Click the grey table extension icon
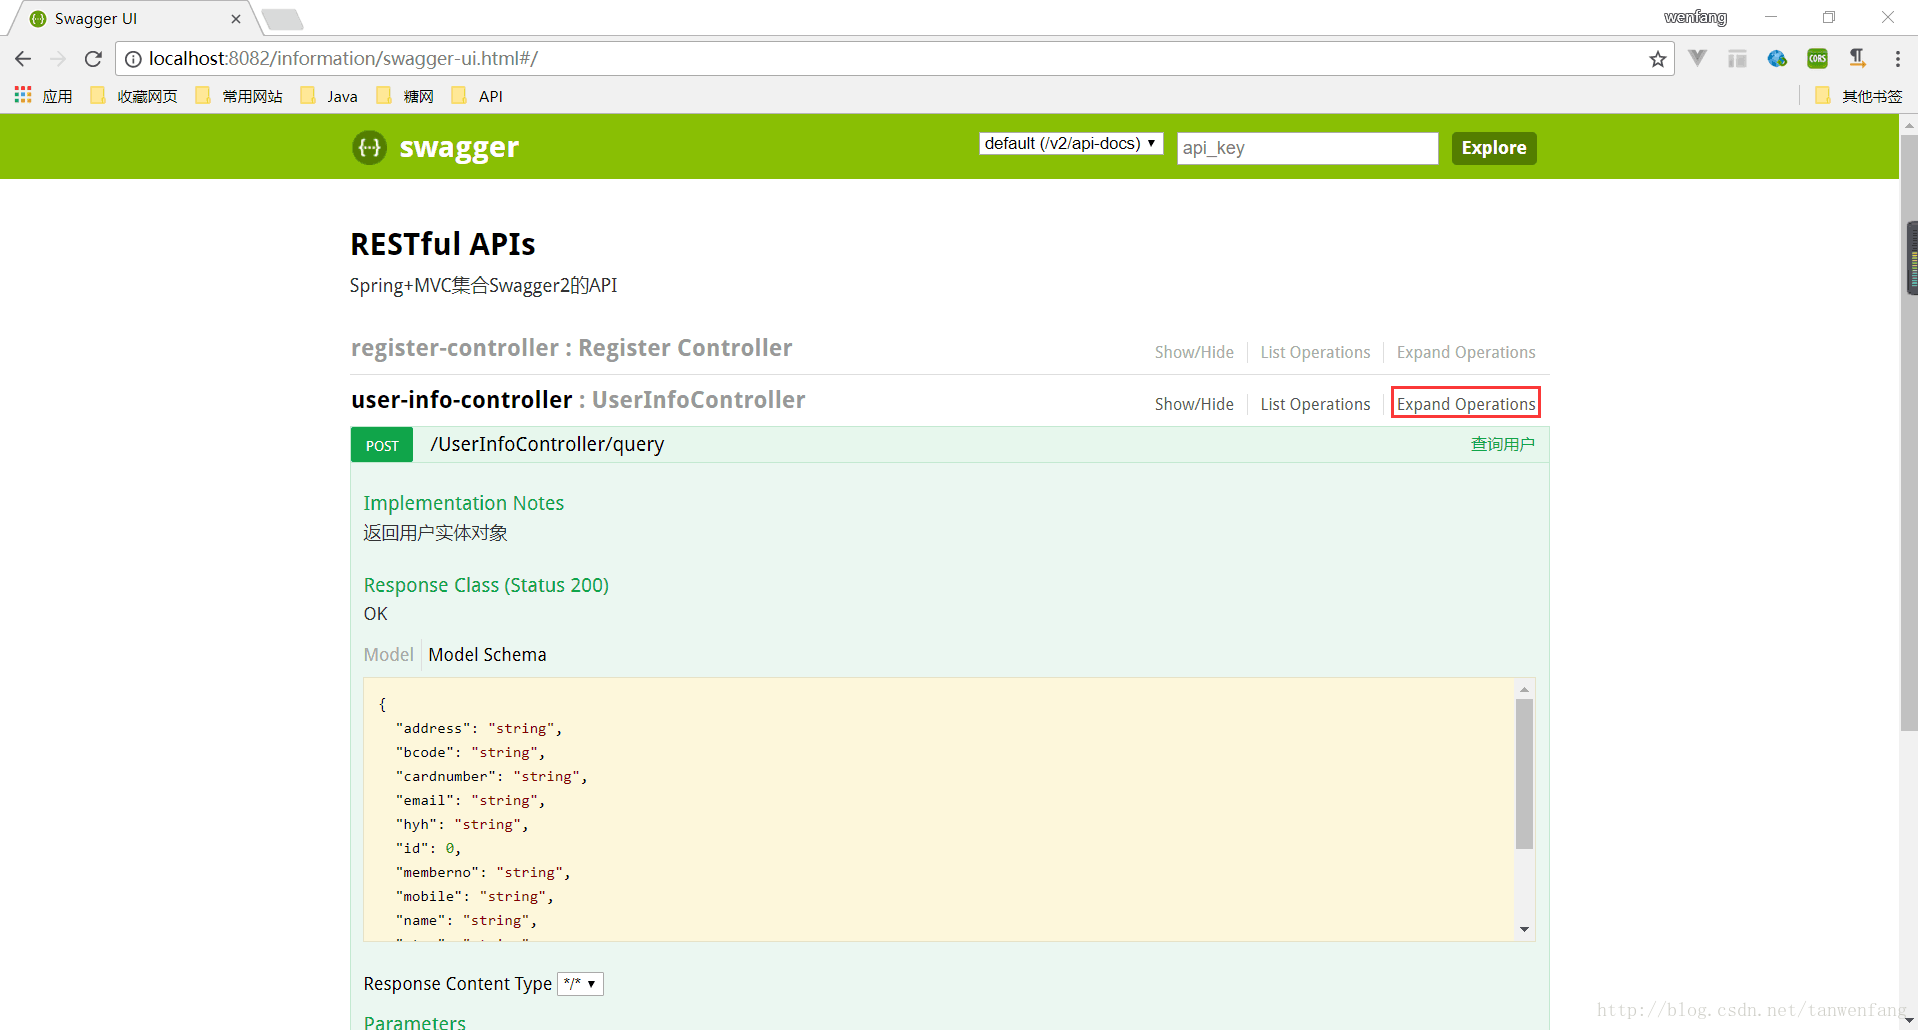Viewport: 1918px width, 1030px height. click(1737, 58)
